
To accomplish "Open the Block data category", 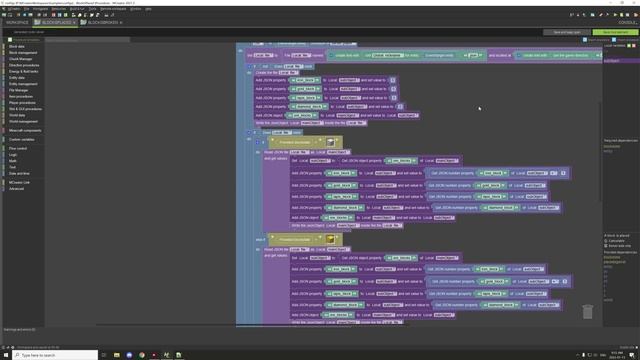I will pos(17,47).
